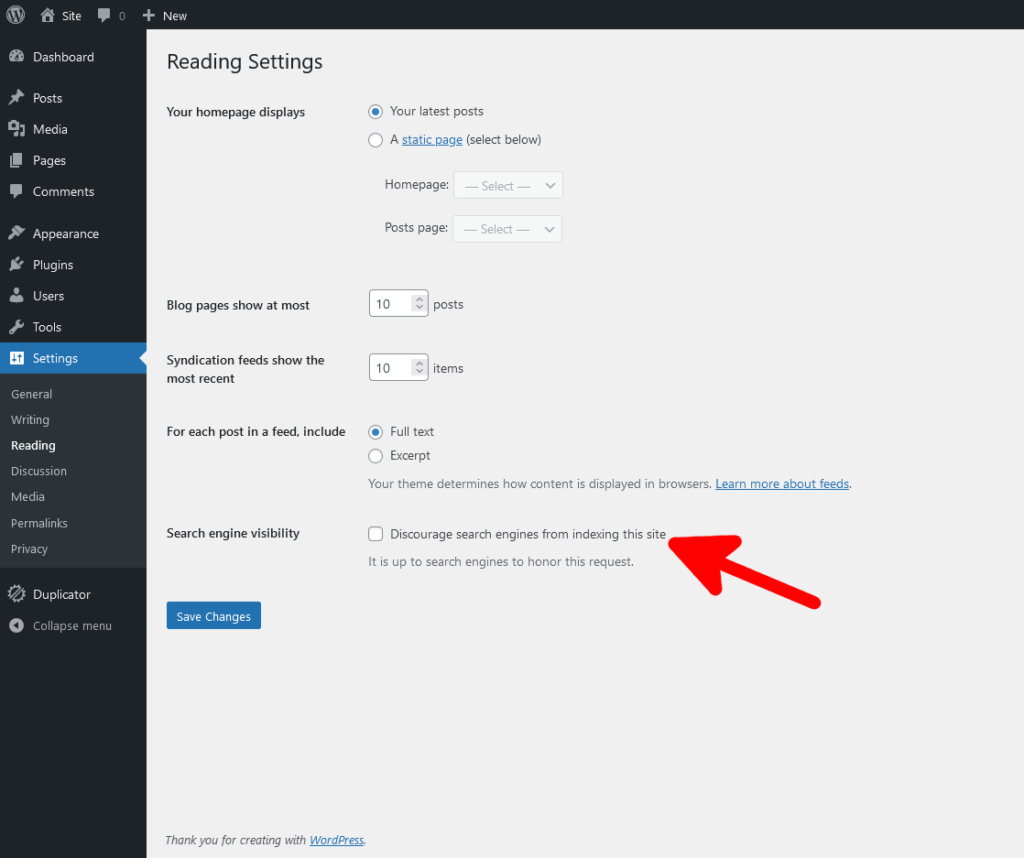The height and width of the screenshot is (858, 1024).
Task: Open the Permalinks settings page
Action: (40, 522)
